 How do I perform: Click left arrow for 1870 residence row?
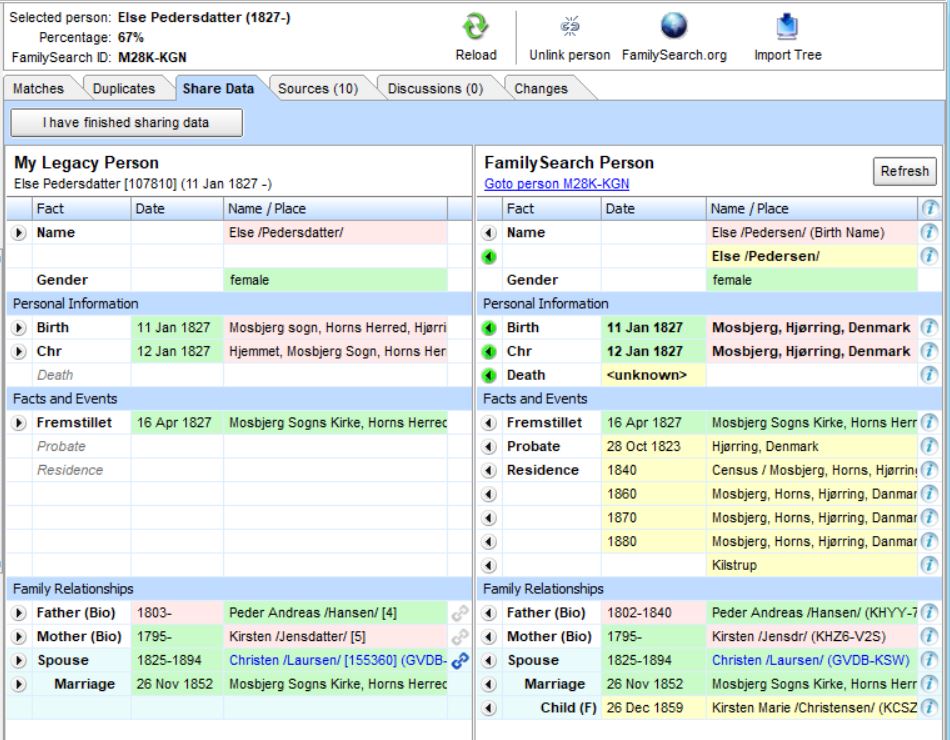click(489, 518)
